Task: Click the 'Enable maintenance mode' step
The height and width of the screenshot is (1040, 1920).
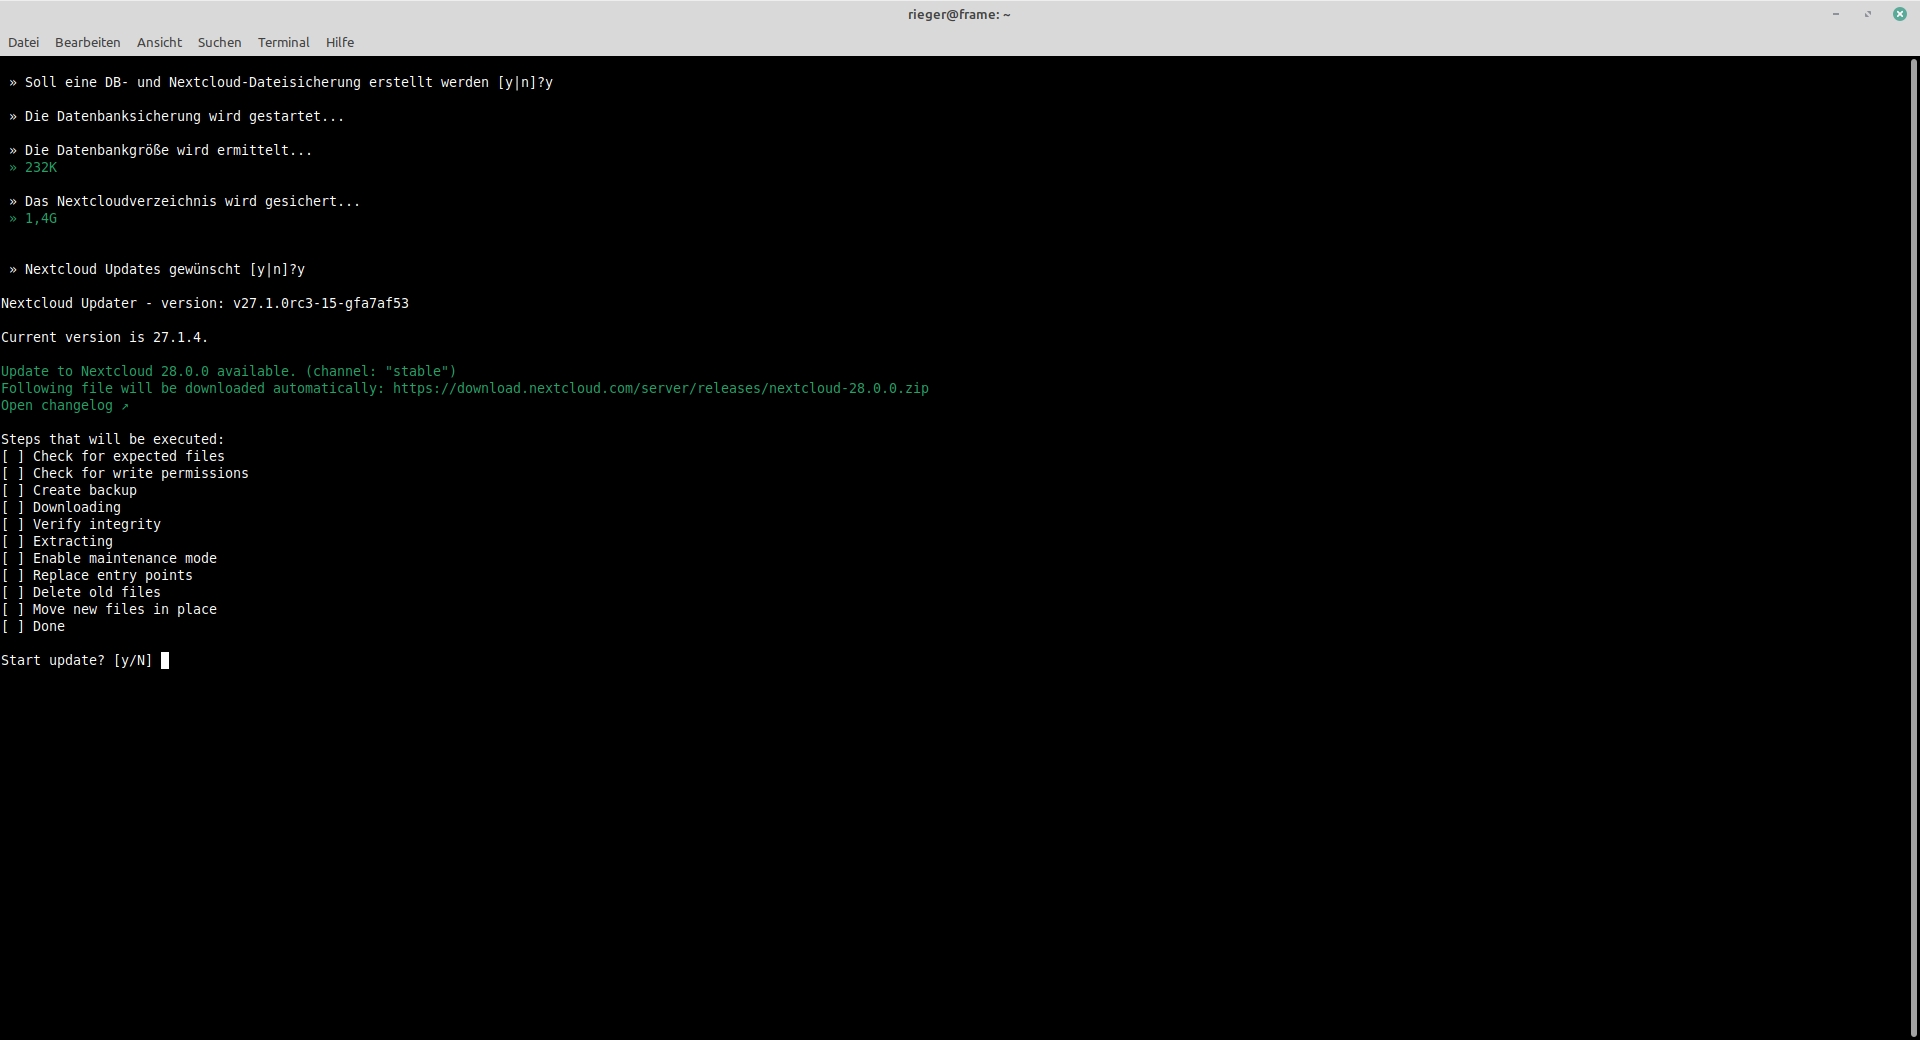Action: tap(109, 558)
